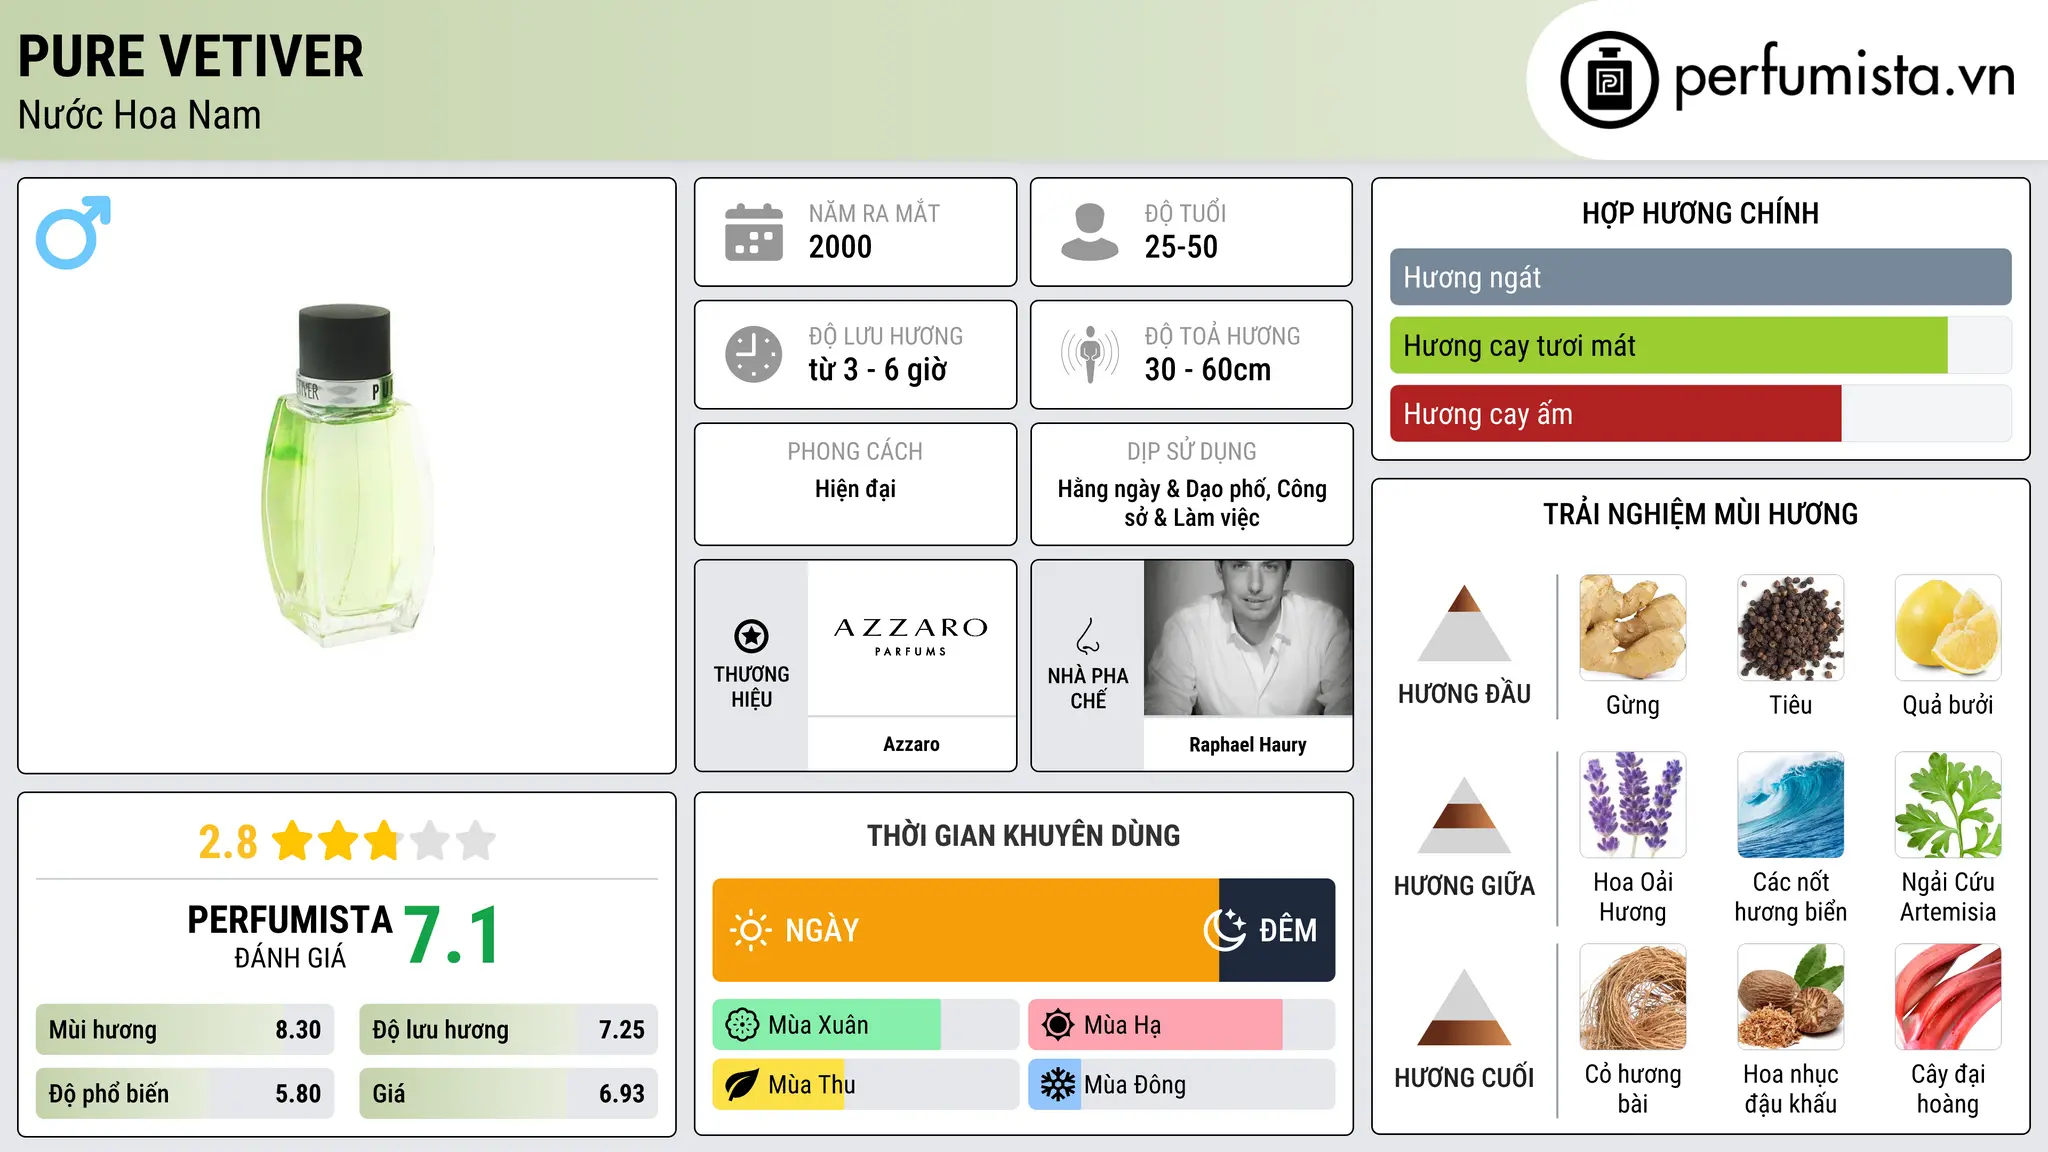Click the perfumista.vn logo icon
The width and height of the screenshot is (2048, 1152).
1609,80
